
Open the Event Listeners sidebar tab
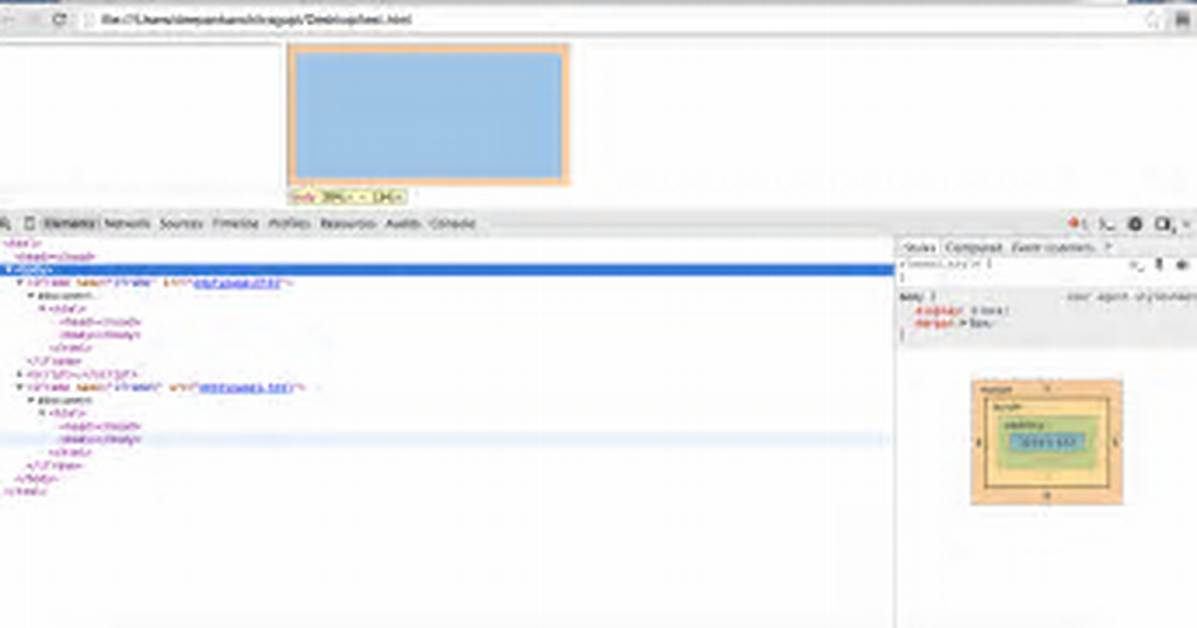[1053, 248]
